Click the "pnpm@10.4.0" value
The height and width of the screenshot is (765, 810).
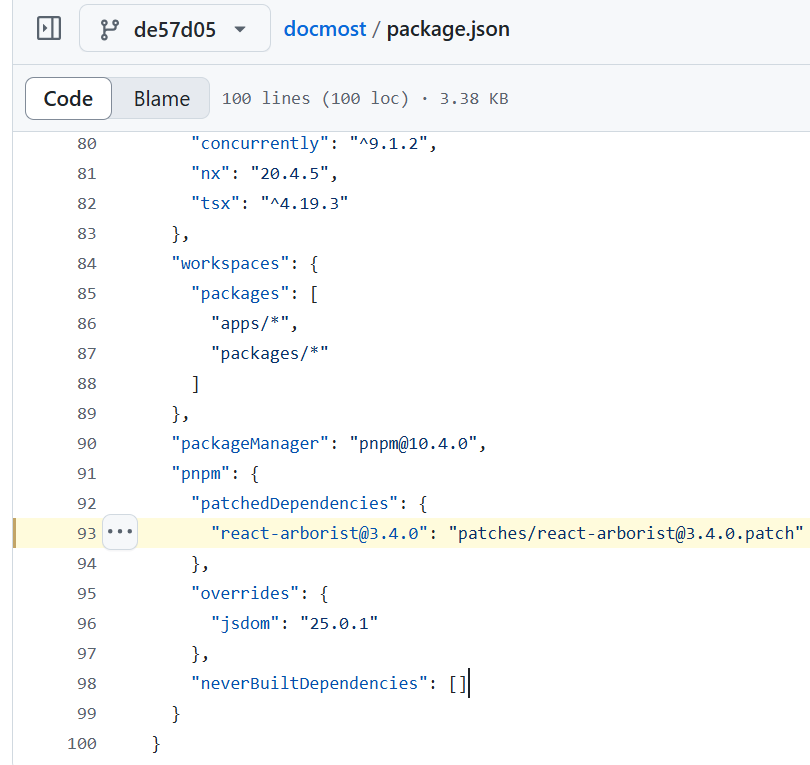click(413, 443)
